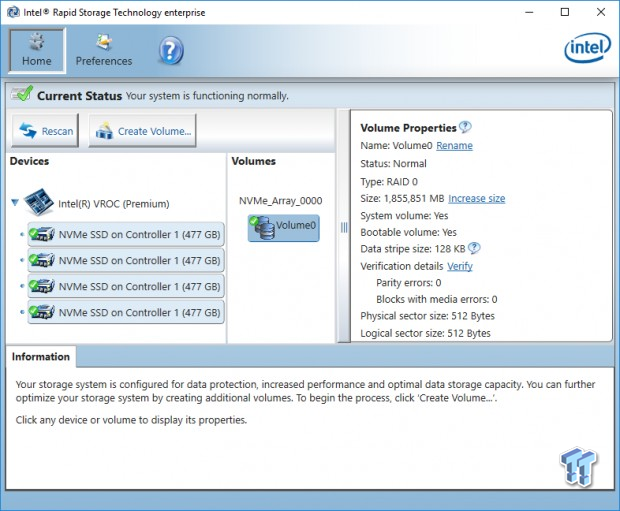Click 'Data stripe size: 128 KB' text
This screenshot has width=620, height=511.
pos(413,249)
